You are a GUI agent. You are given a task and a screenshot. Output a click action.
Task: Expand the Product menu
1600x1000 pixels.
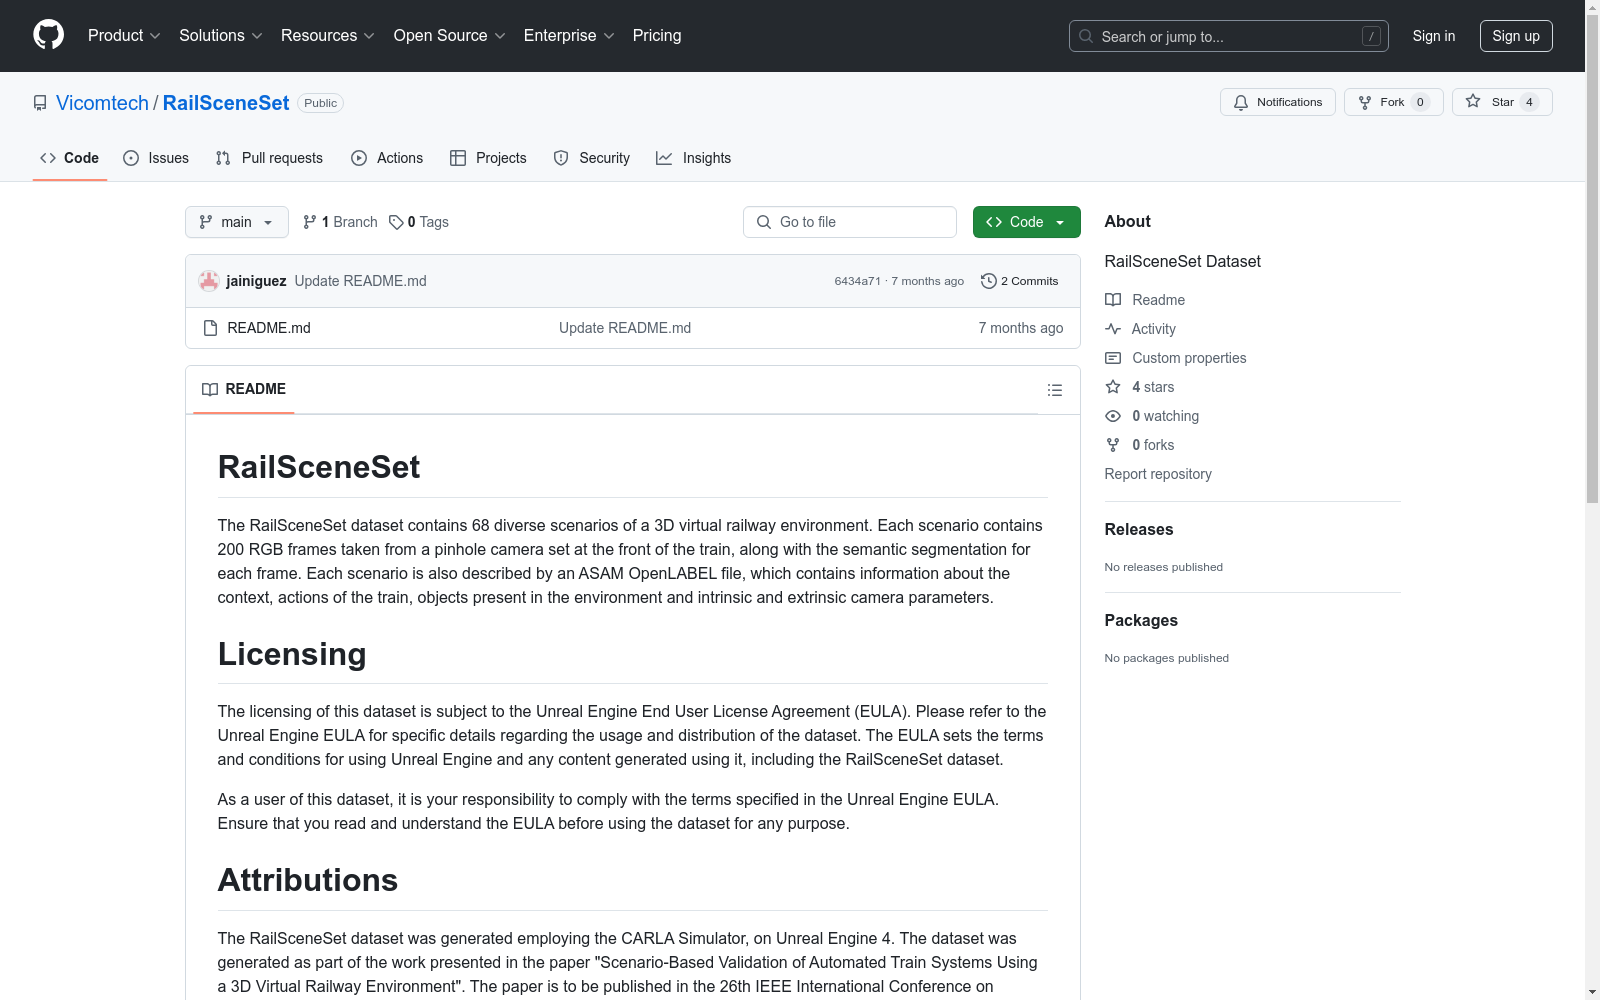124,36
